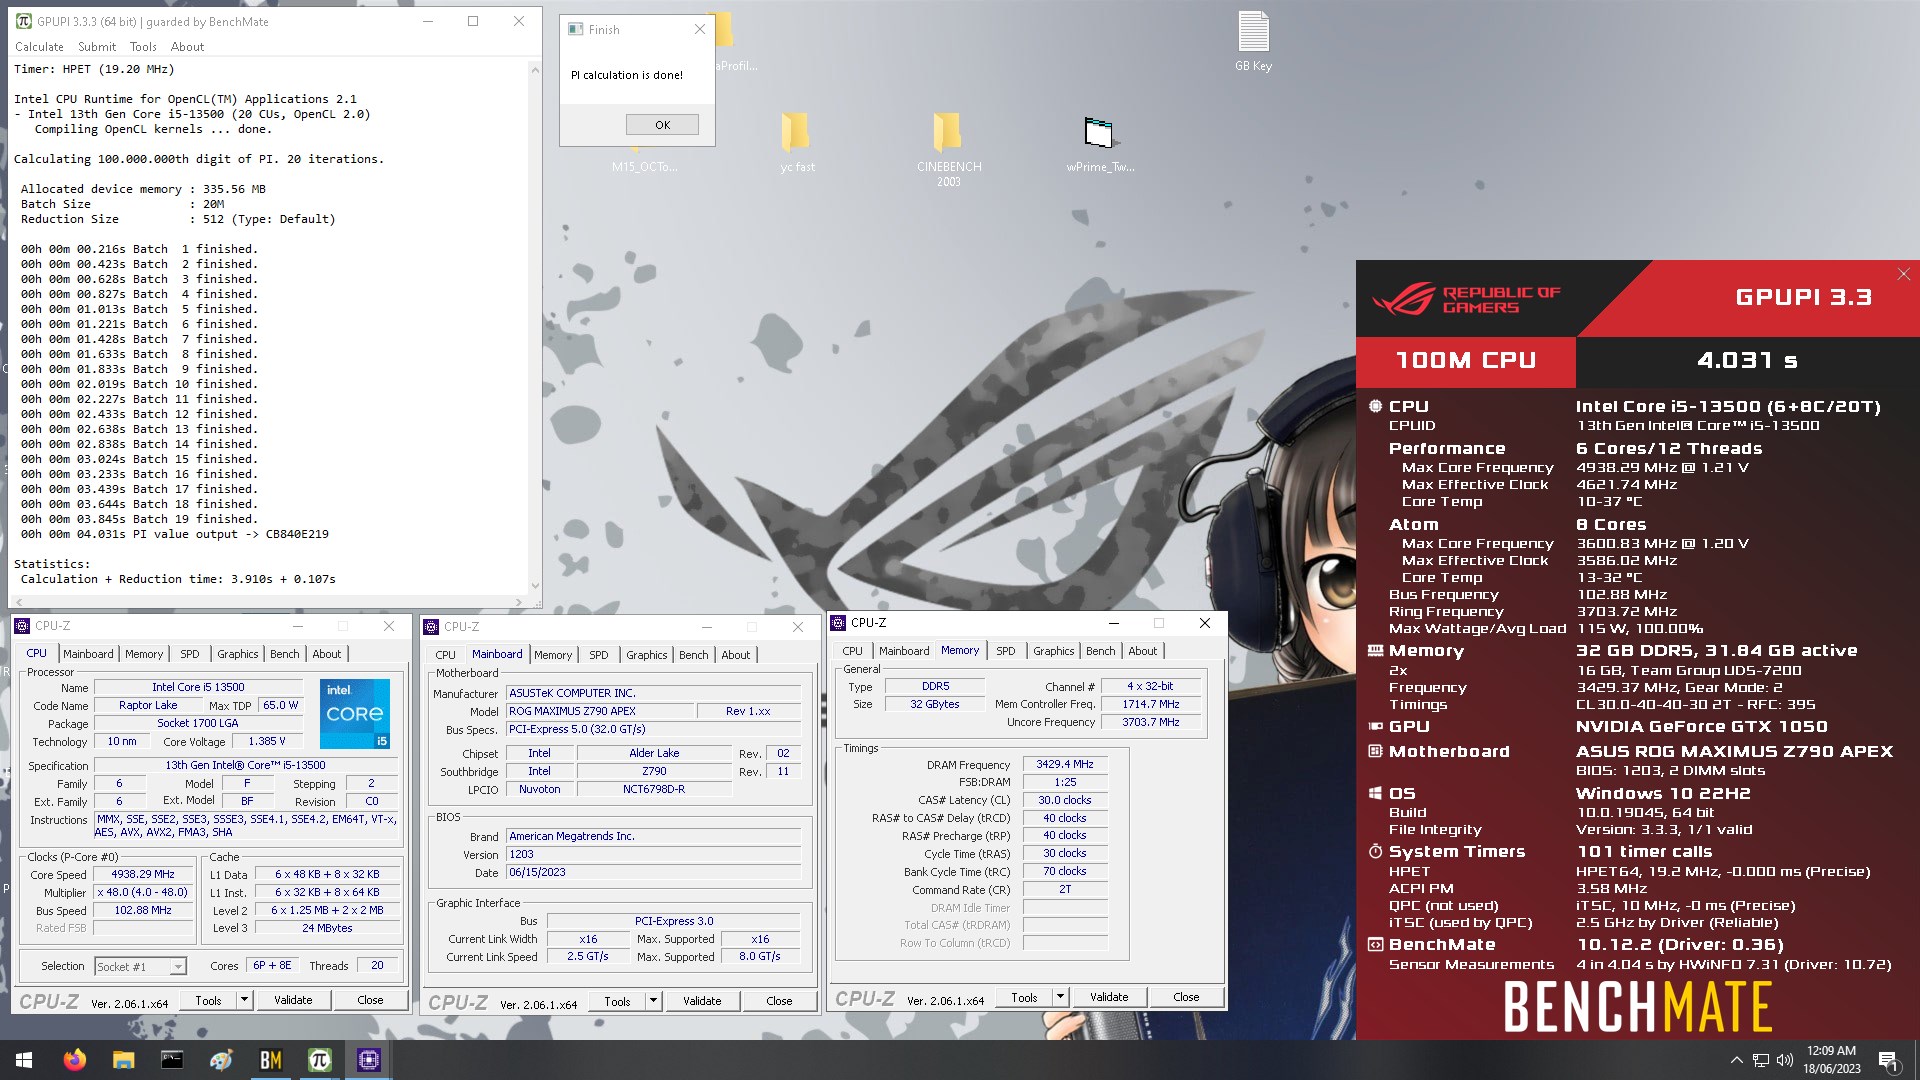Open the command prompt taskbar icon
The height and width of the screenshot is (1080, 1920).
[x=172, y=1060]
